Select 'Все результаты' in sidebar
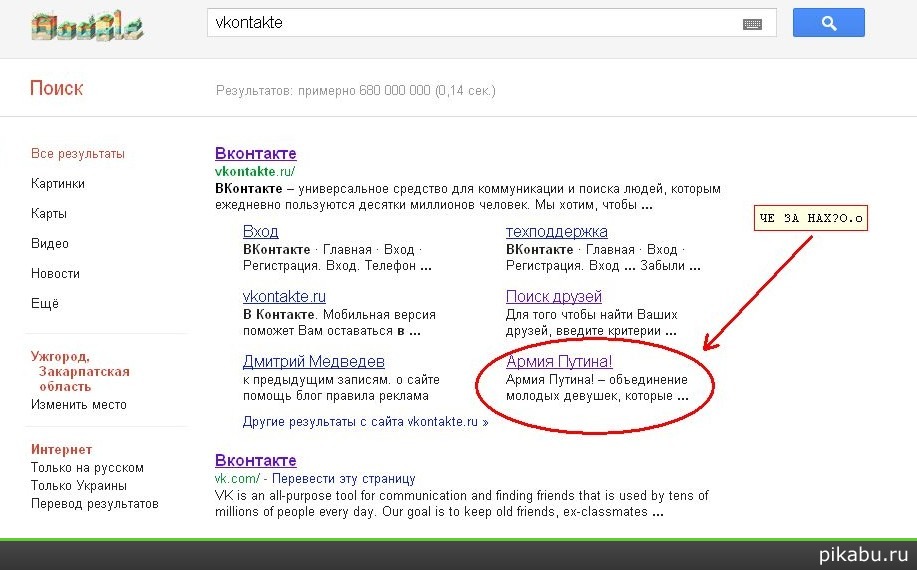The width and height of the screenshot is (917, 570). [x=78, y=154]
